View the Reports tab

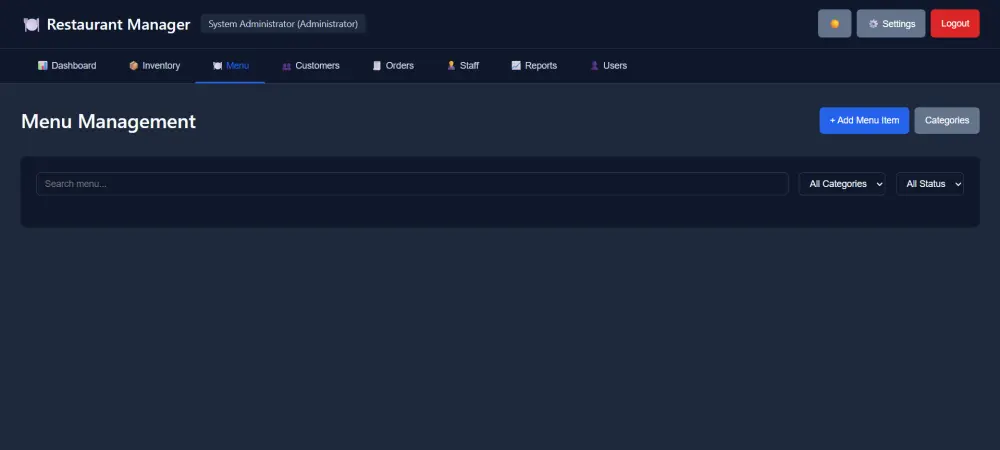coord(534,66)
